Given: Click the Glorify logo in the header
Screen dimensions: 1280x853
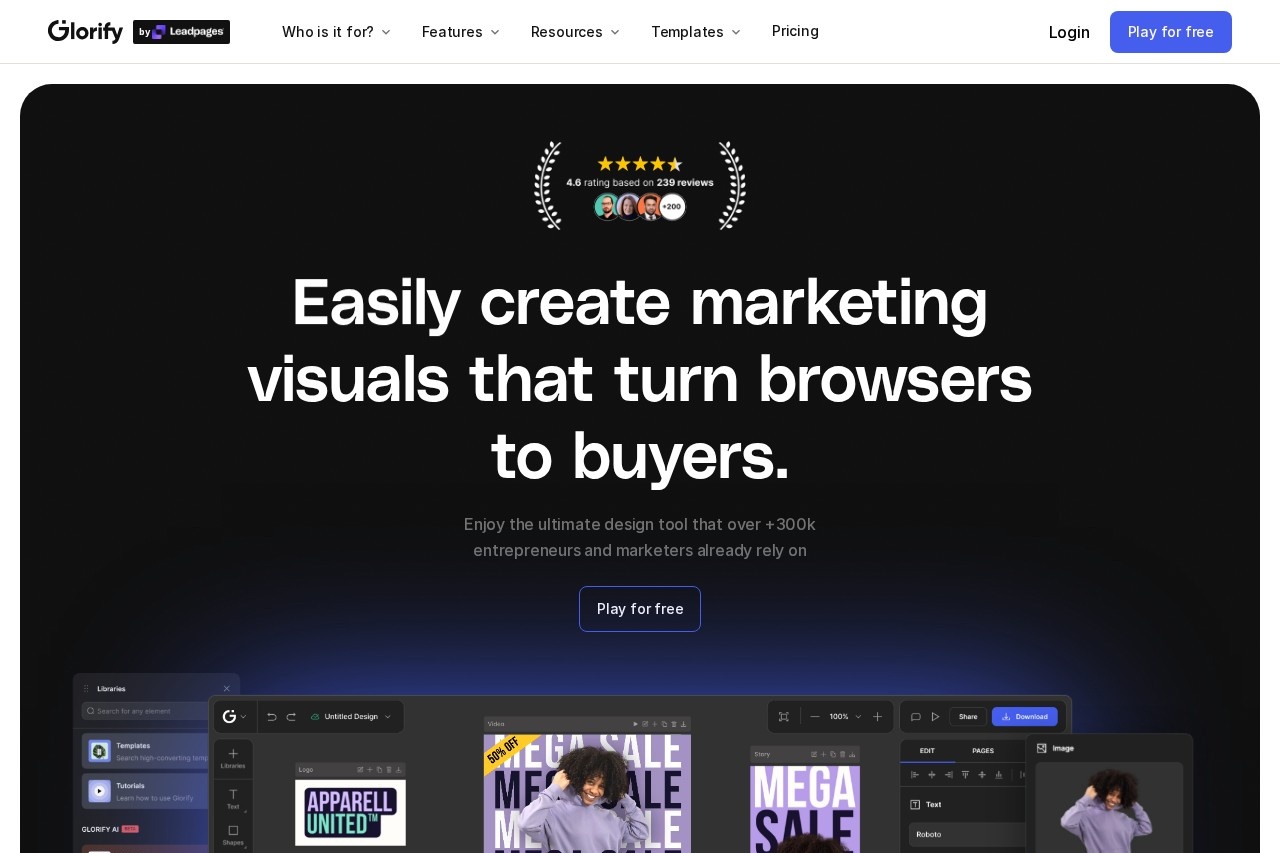Looking at the screenshot, I should click(86, 32).
